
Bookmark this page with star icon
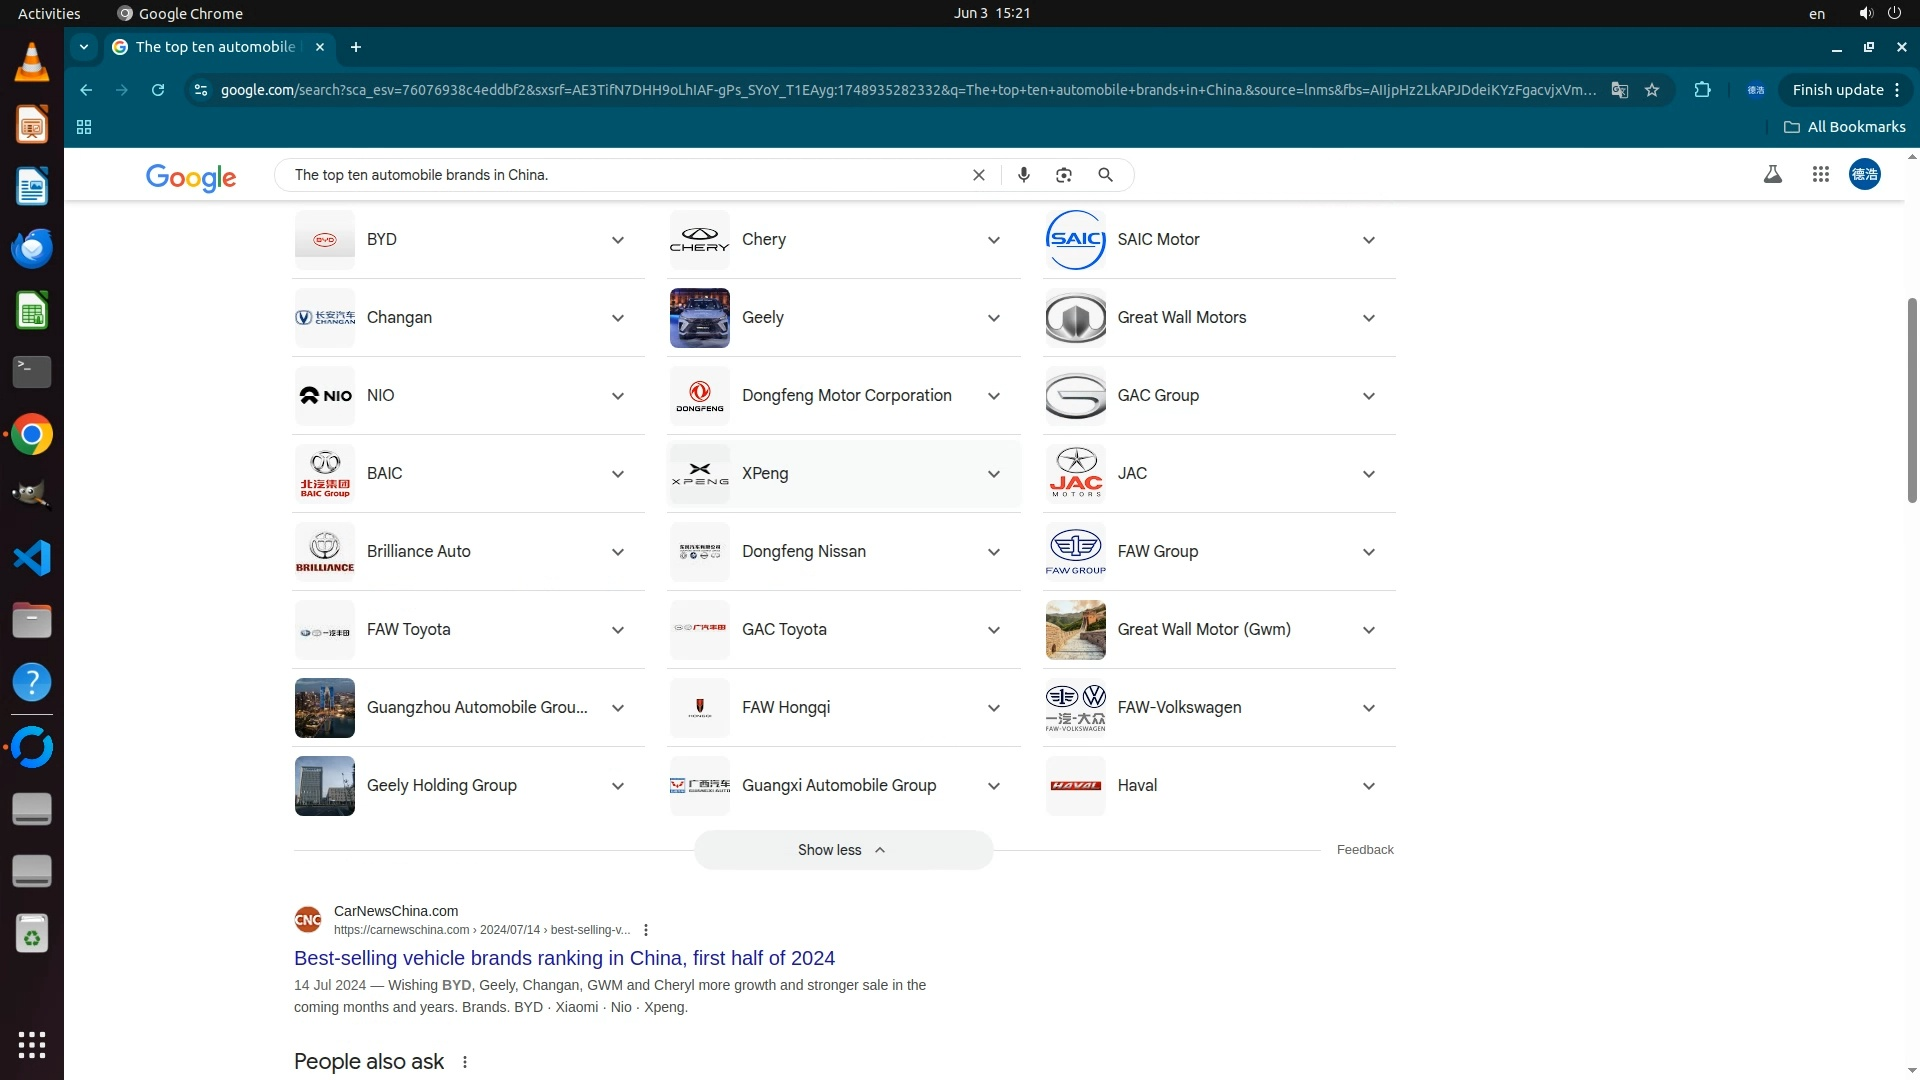(1652, 90)
